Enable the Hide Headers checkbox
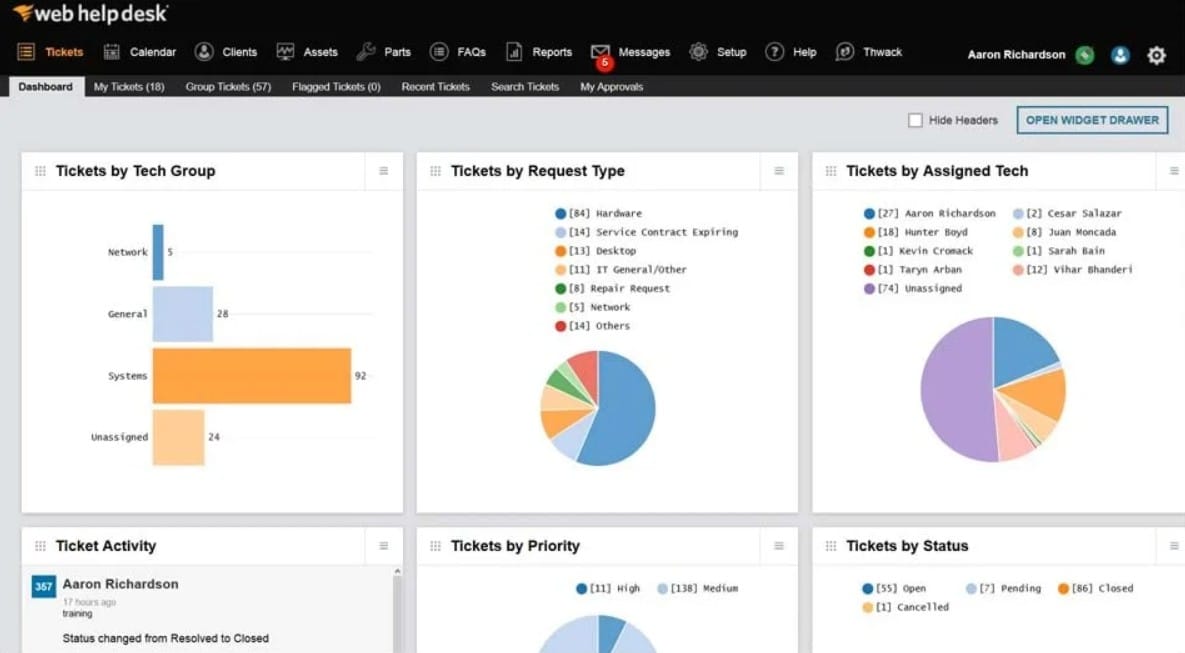This screenshot has height=653, width=1185. (915, 120)
